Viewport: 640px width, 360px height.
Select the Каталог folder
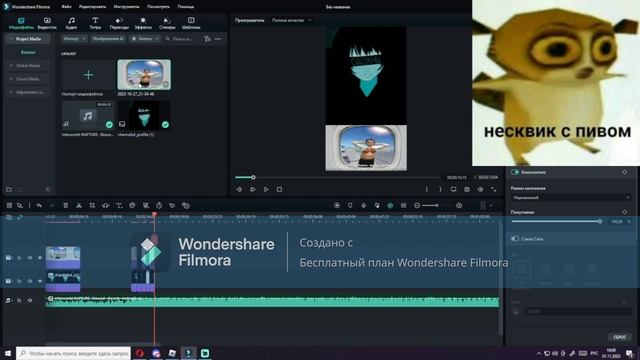28,52
